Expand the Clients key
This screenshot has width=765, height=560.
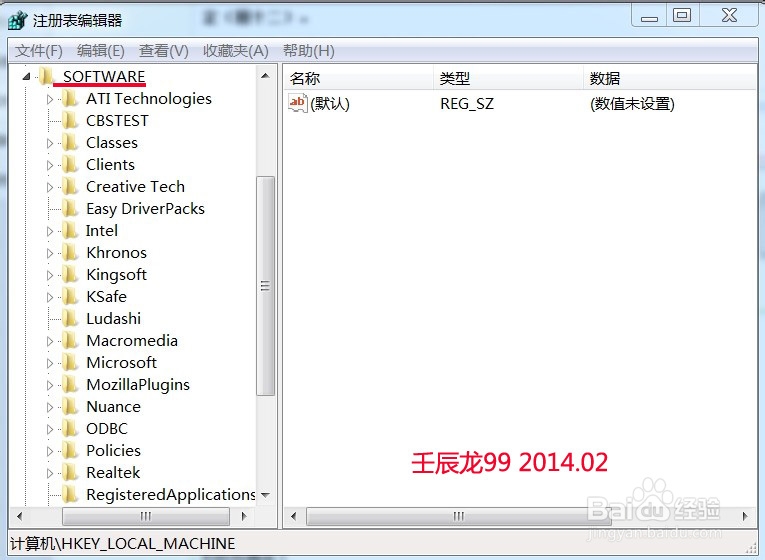(50, 165)
